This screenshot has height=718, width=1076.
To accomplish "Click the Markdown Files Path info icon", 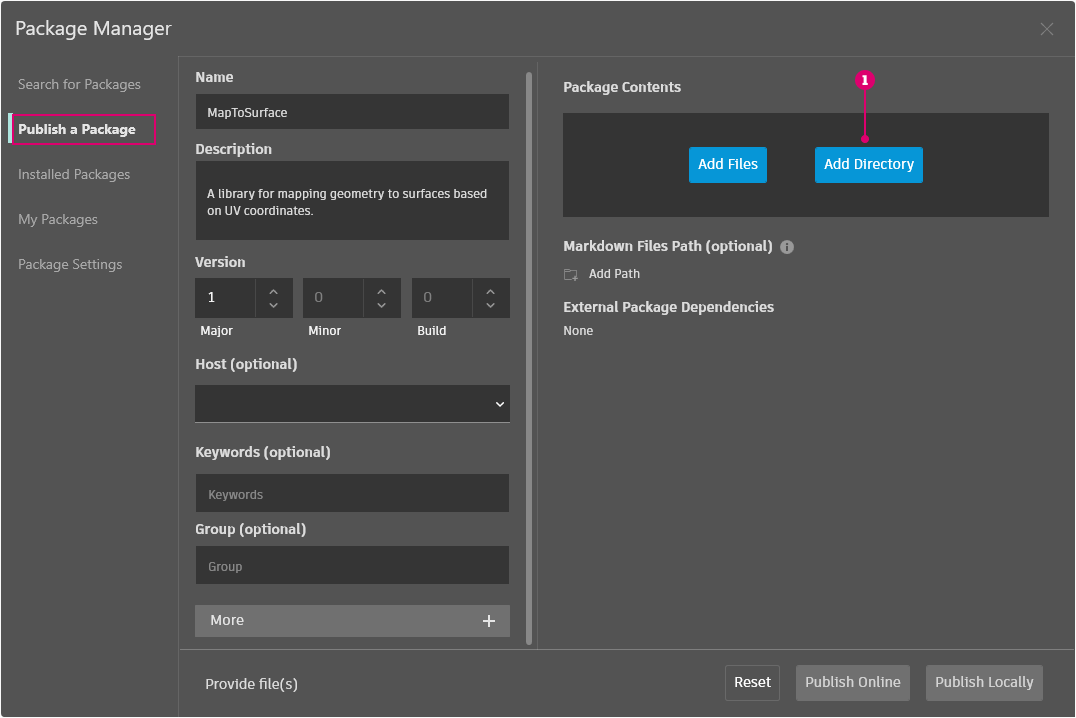I will click(787, 247).
